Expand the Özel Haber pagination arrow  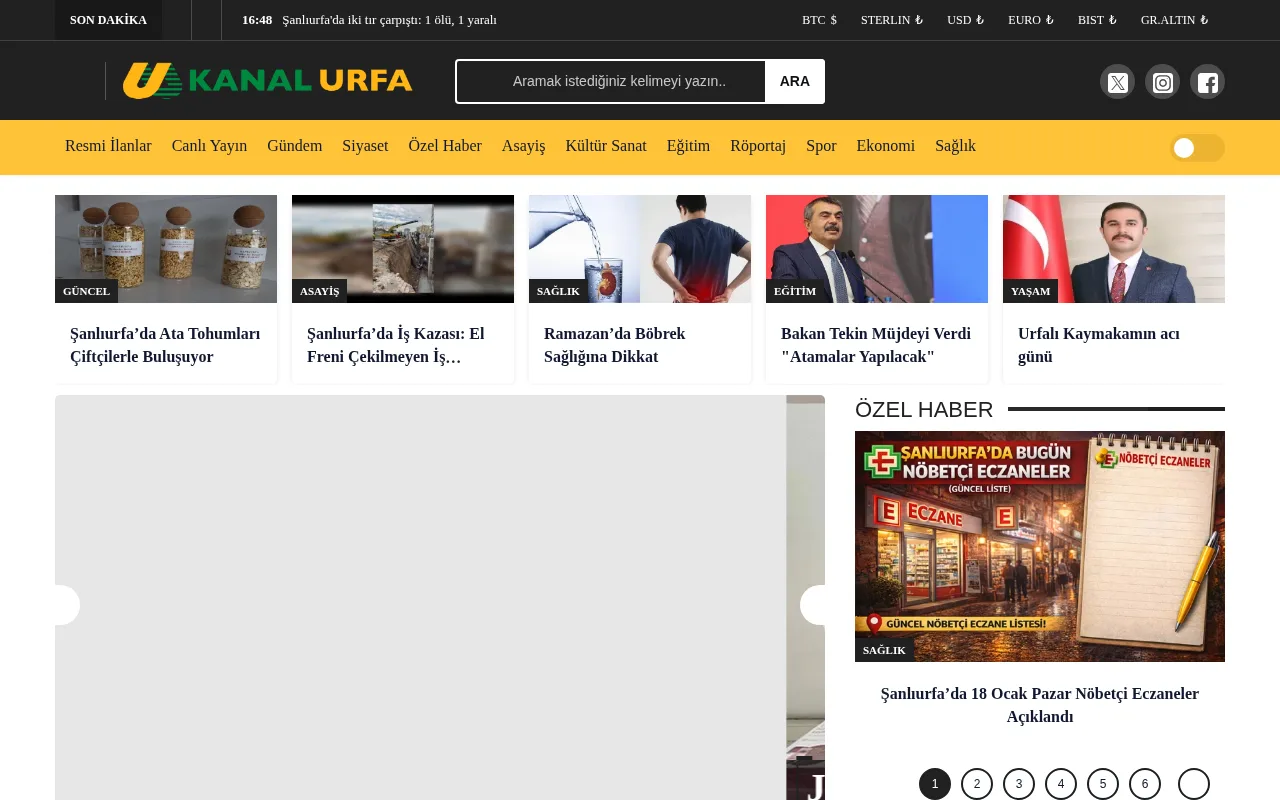1193,783
